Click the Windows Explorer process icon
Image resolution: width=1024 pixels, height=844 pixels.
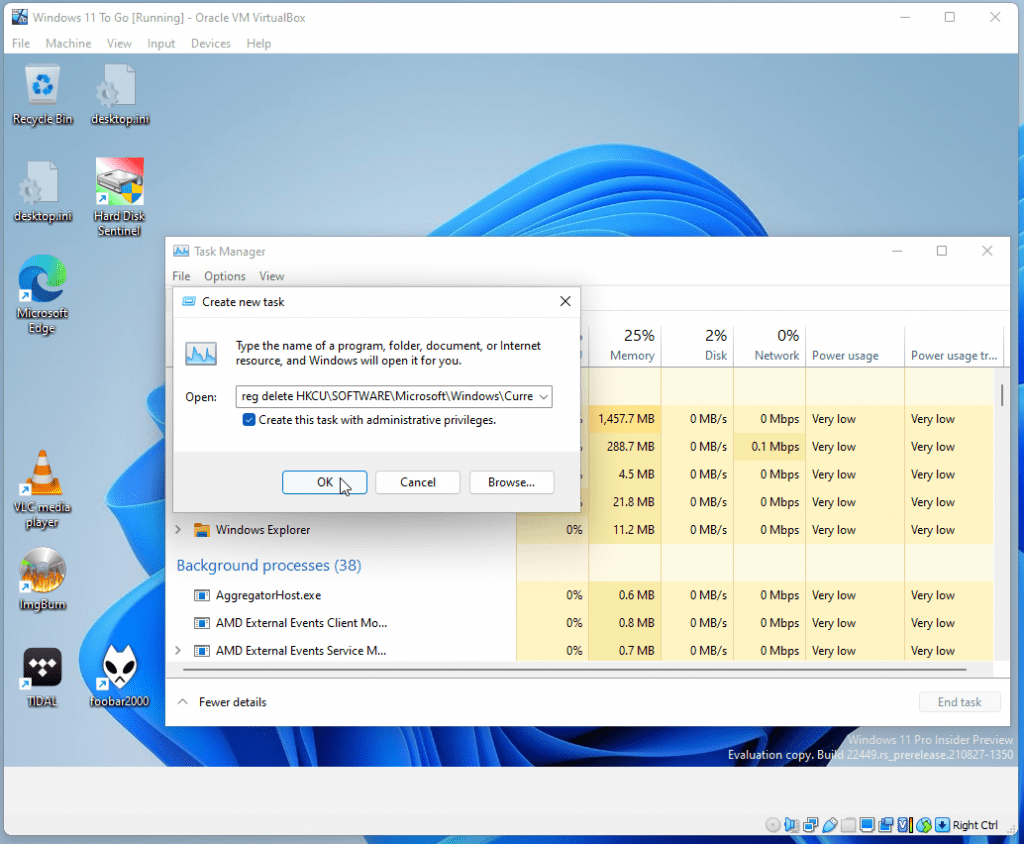click(201, 530)
